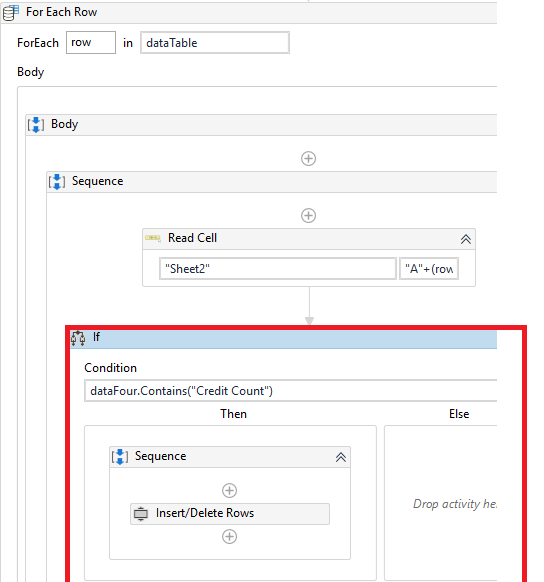Click the Insert/Delete Rows activity icon
544x582 pixels.
point(141,514)
